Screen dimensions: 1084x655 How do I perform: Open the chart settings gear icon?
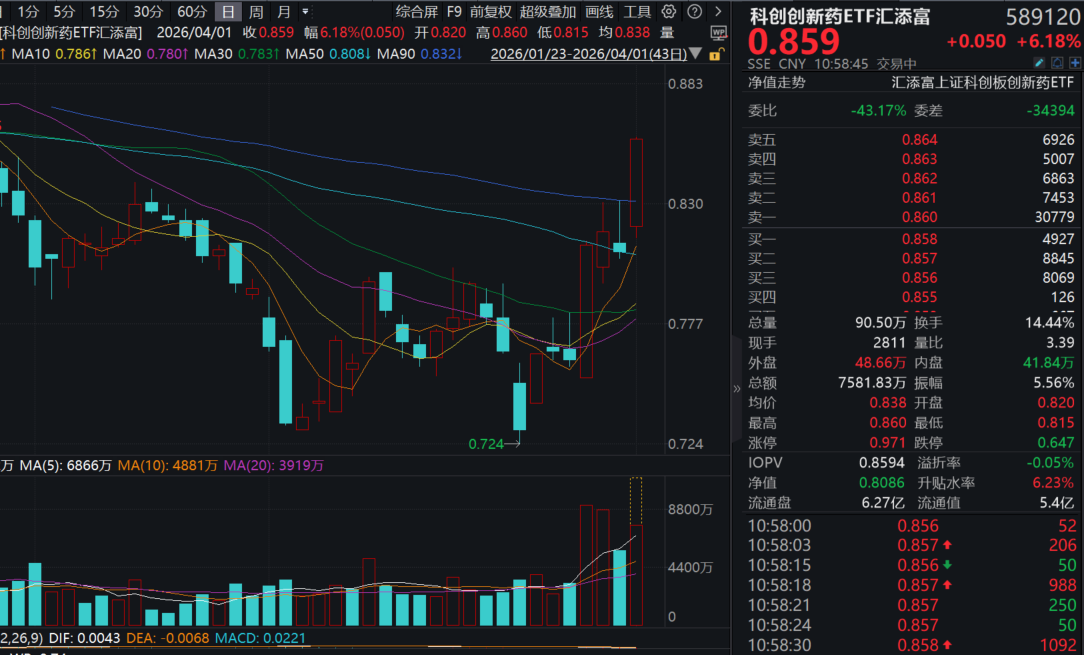pyautogui.click(x=669, y=12)
